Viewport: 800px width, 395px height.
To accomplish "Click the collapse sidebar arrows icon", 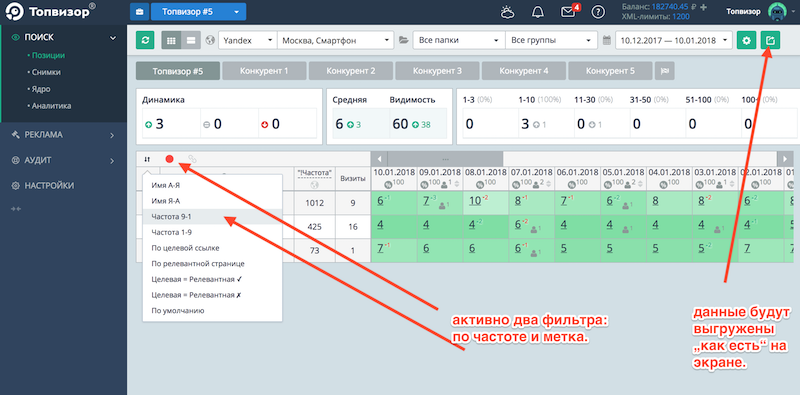I will [x=16, y=208].
